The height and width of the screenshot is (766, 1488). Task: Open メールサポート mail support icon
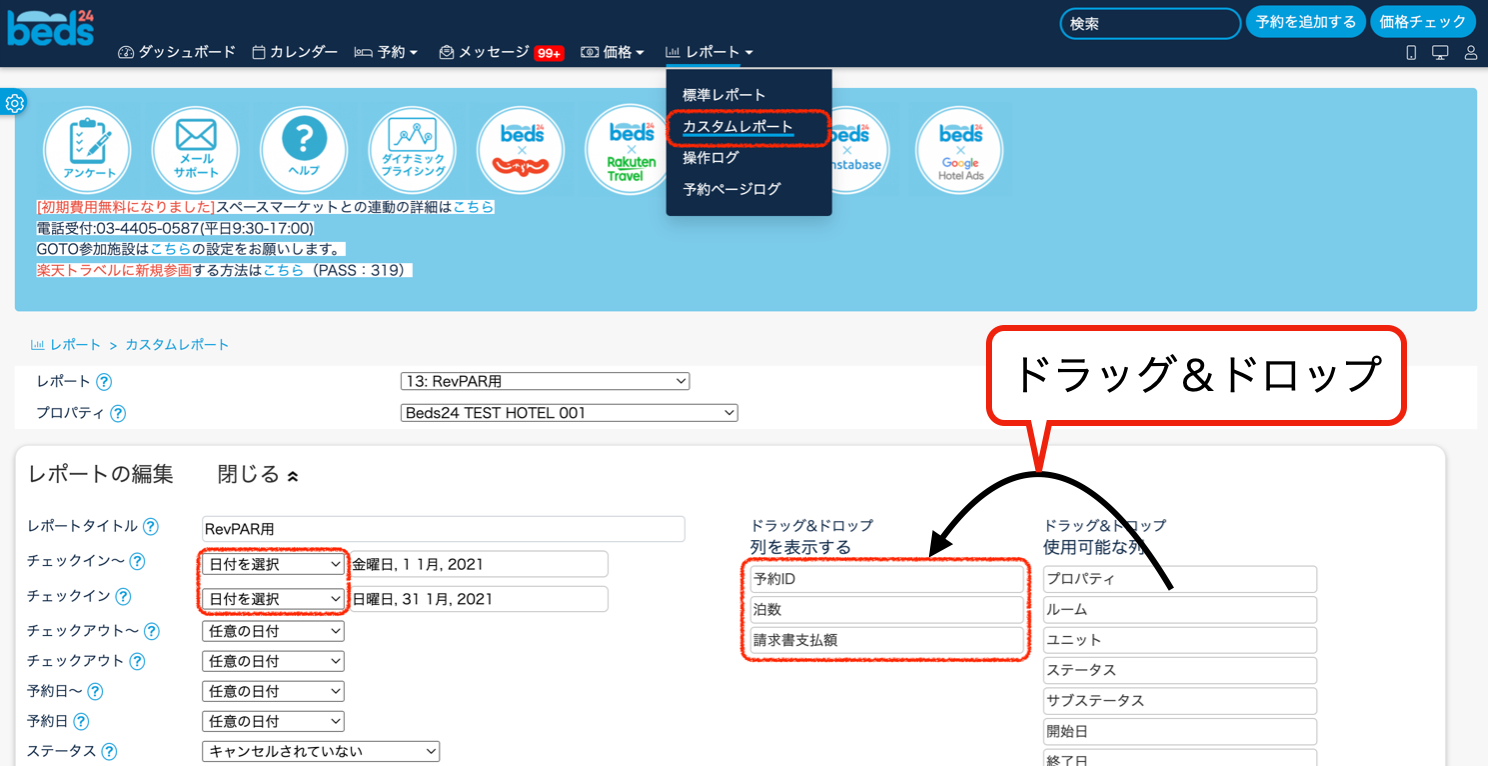coord(196,150)
